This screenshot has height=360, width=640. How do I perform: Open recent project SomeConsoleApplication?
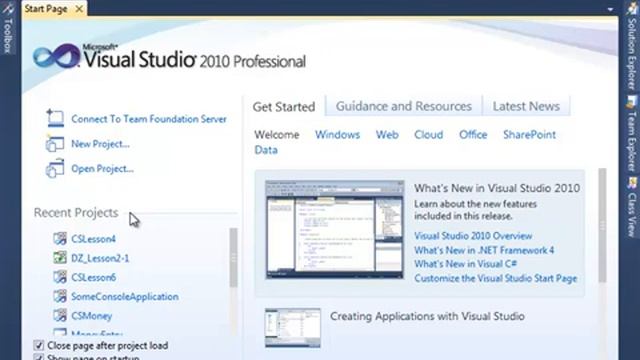[125, 296]
